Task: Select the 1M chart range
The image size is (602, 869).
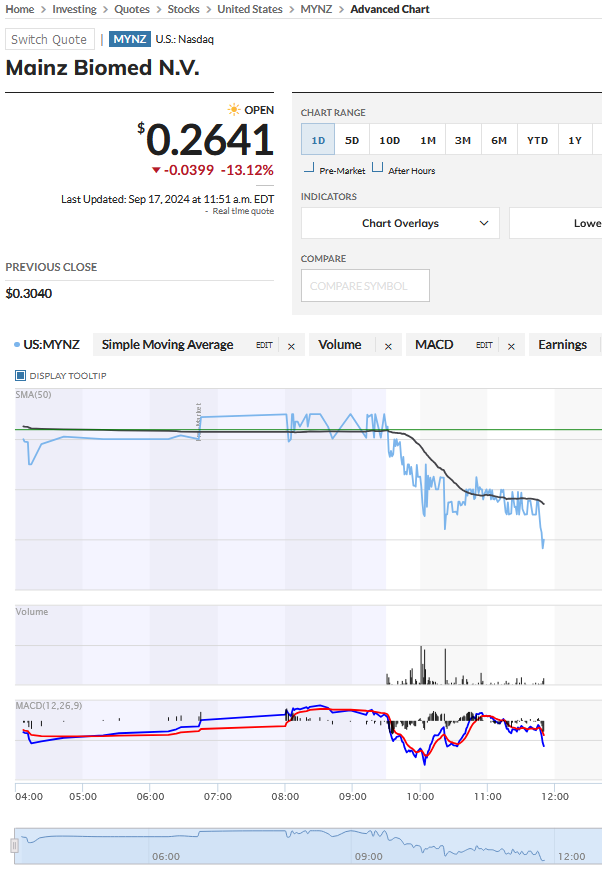Action: [428, 140]
